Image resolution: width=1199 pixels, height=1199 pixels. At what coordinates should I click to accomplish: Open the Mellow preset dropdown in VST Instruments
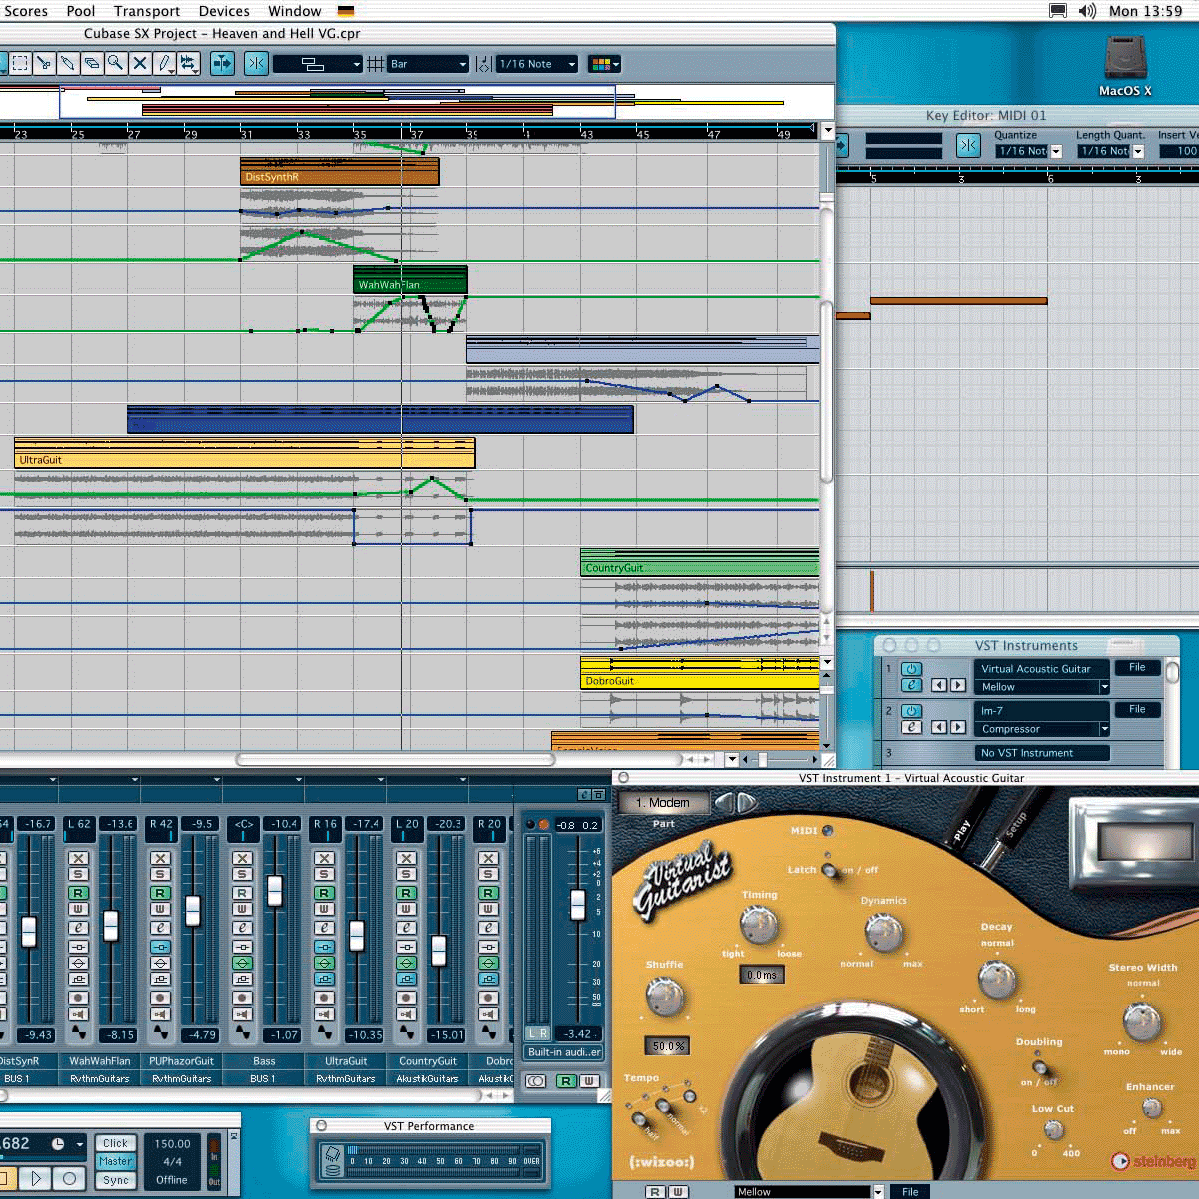pos(1041,687)
